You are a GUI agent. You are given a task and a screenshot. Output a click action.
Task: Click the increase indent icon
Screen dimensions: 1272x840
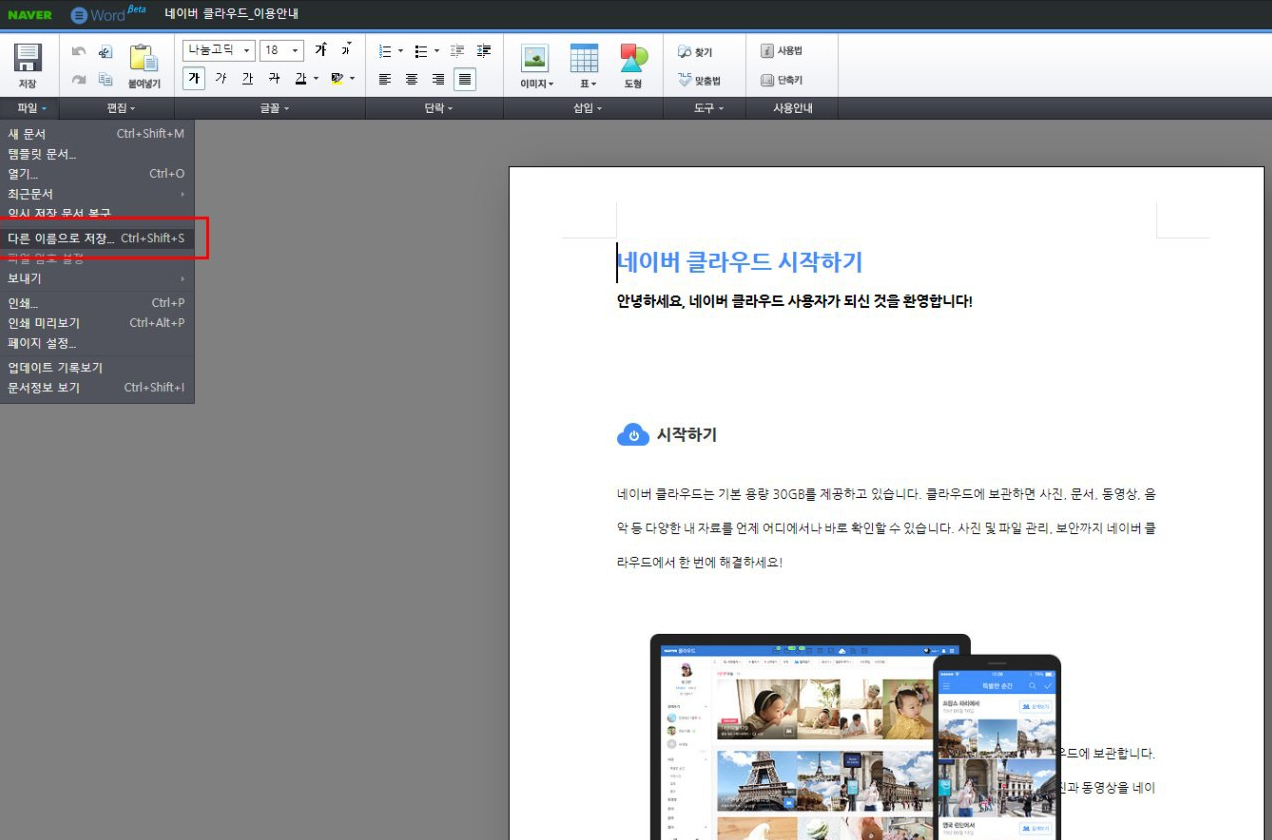click(484, 51)
